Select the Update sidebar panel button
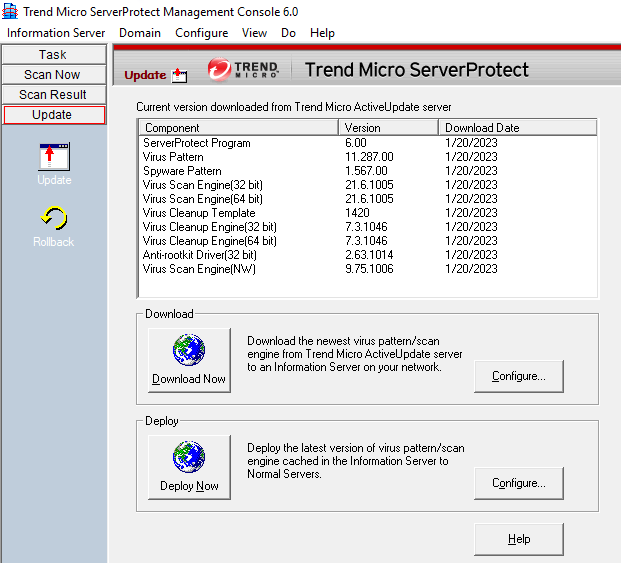621x563 pixels. point(54,115)
